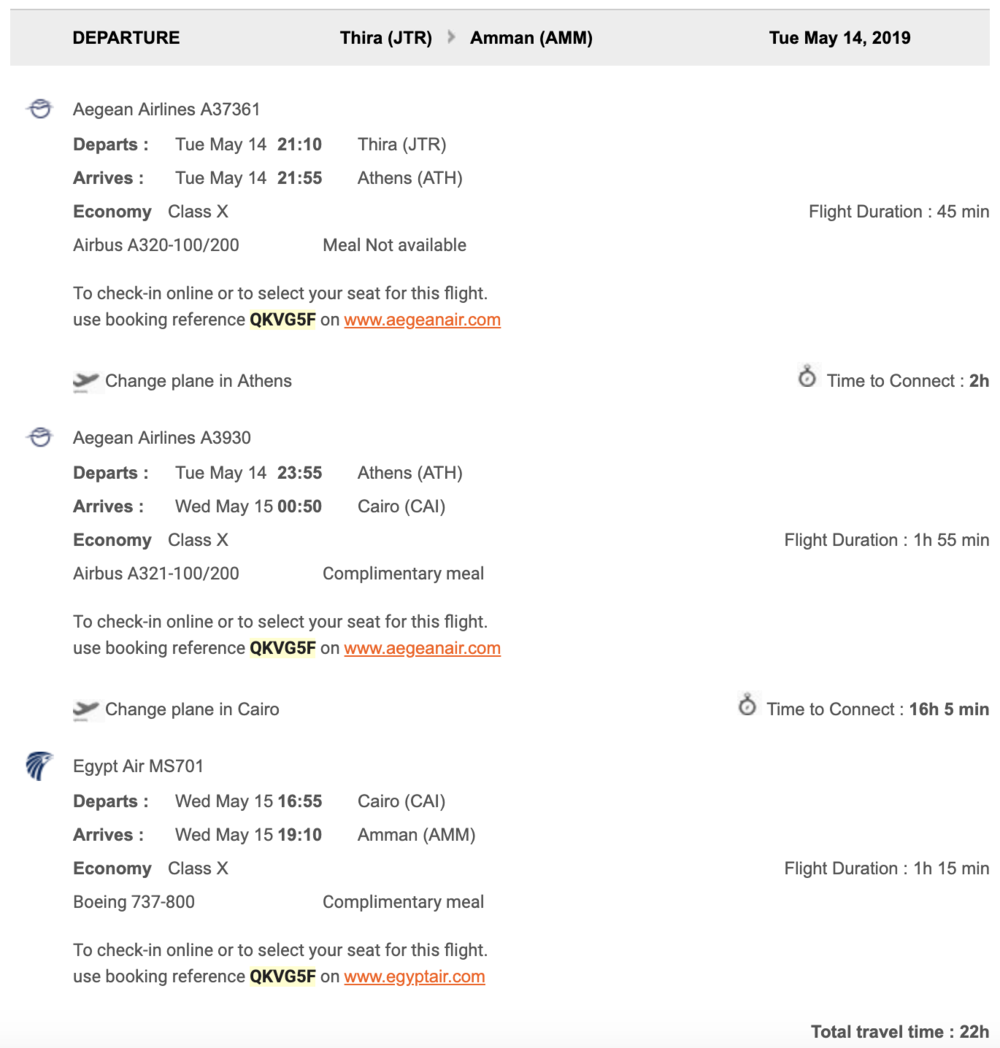Open the aegeanair.com link under flight A3930

[422, 648]
